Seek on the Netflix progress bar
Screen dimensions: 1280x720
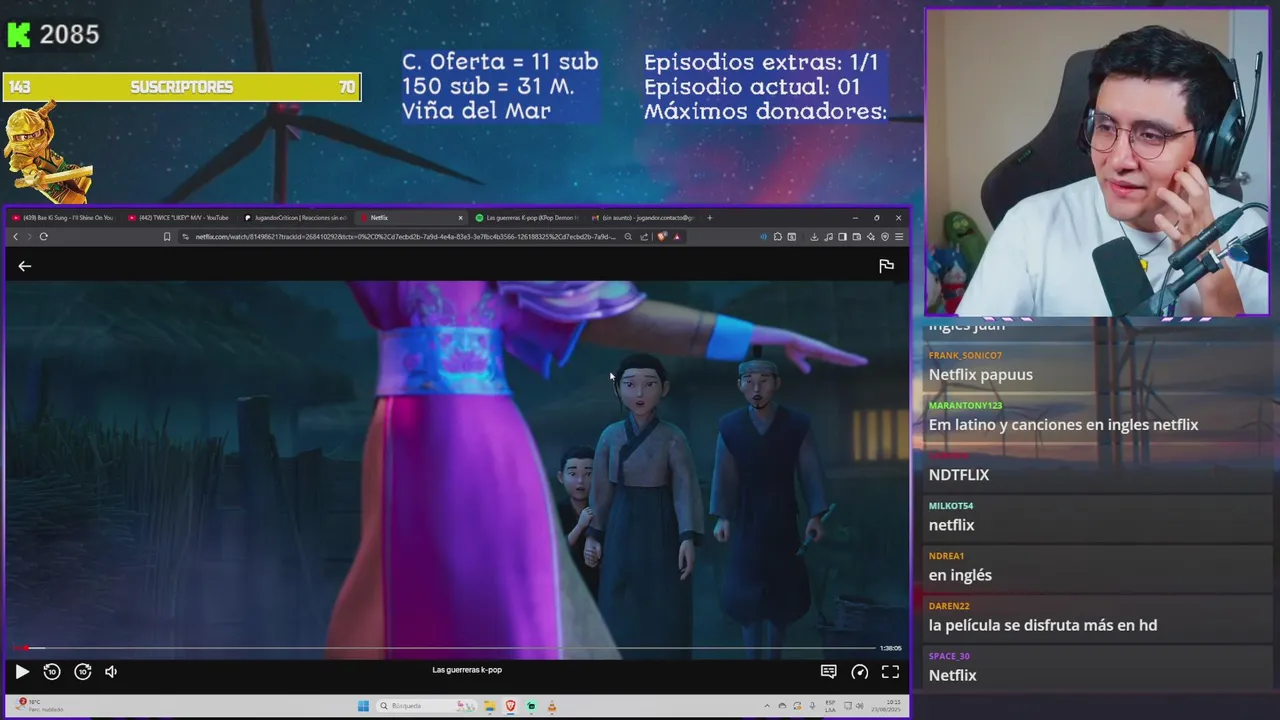(x=444, y=648)
